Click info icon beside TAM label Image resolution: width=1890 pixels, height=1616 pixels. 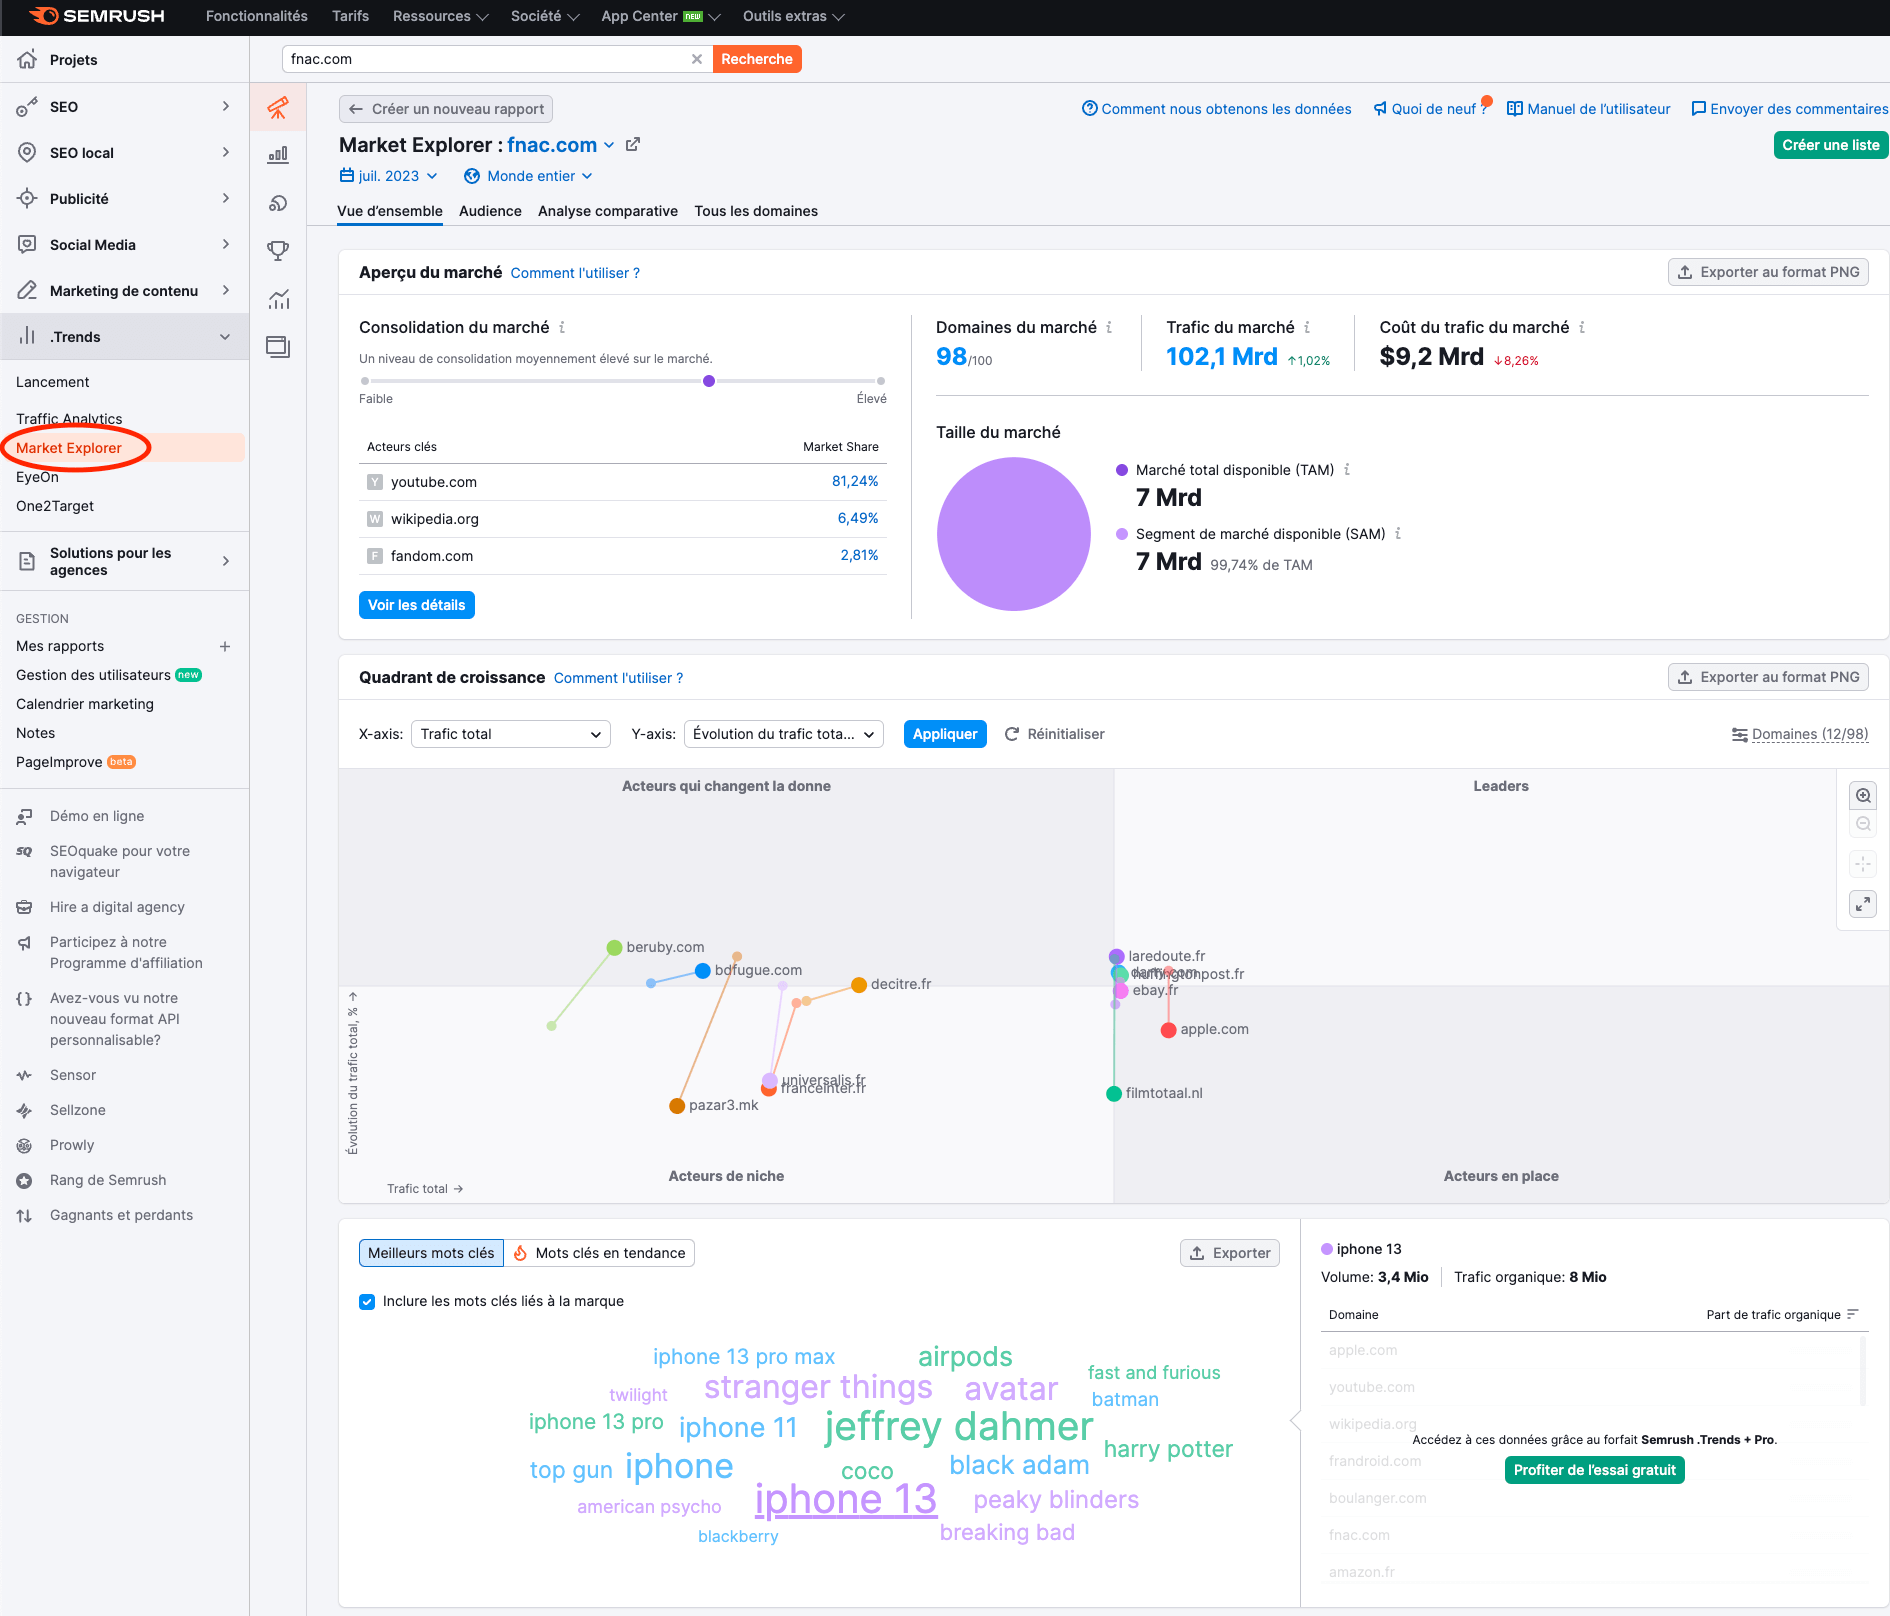tap(1347, 469)
